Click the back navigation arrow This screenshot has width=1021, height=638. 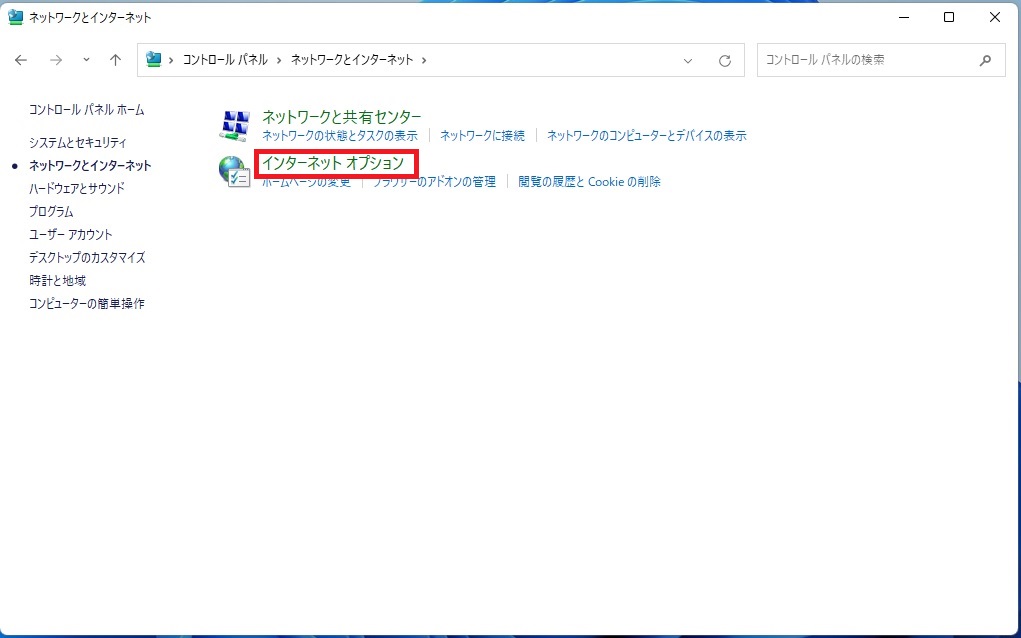click(x=20, y=60)
